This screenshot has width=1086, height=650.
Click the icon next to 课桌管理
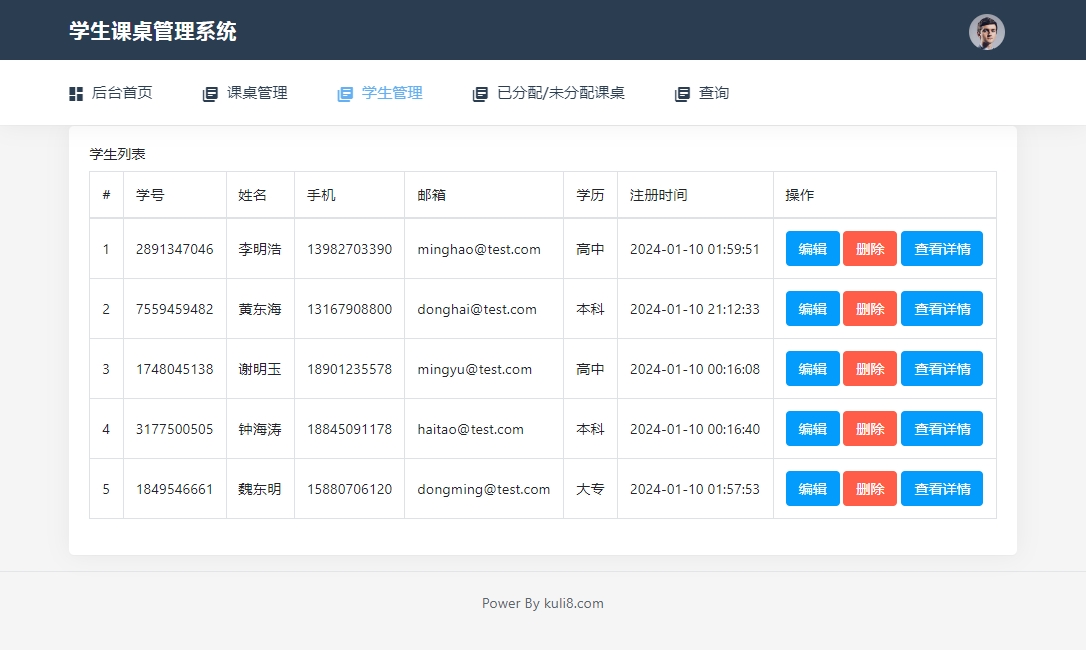coord(210,94)
